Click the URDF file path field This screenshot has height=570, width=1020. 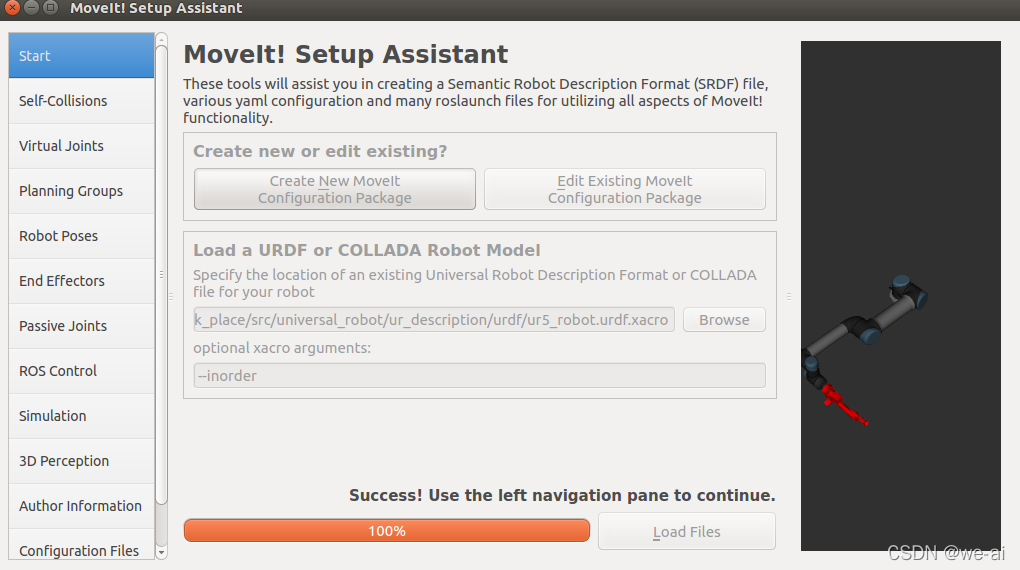pos(434,320)
